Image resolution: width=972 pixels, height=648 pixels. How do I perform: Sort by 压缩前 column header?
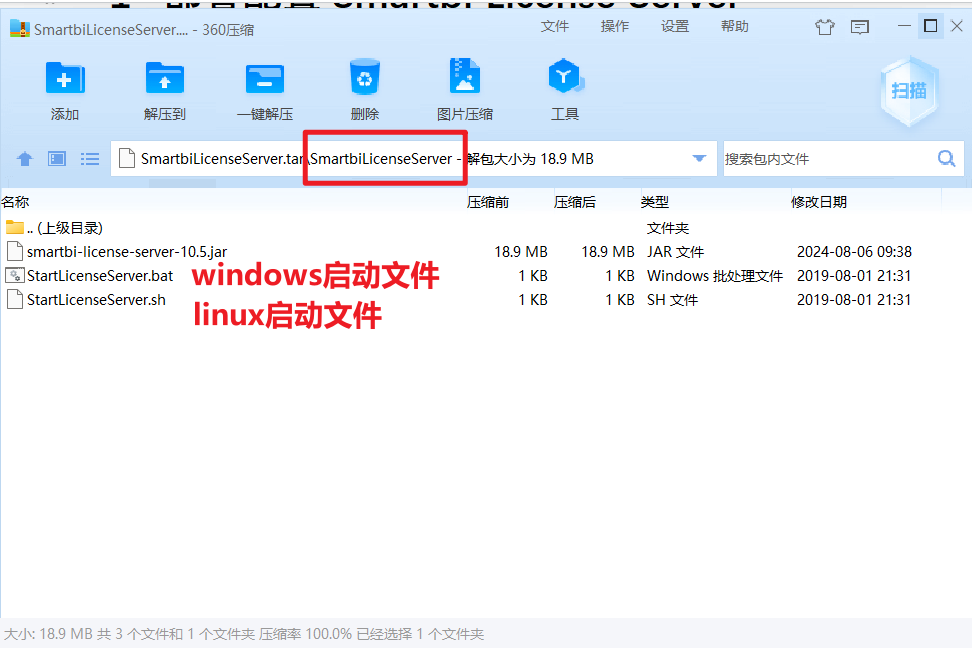488,202
